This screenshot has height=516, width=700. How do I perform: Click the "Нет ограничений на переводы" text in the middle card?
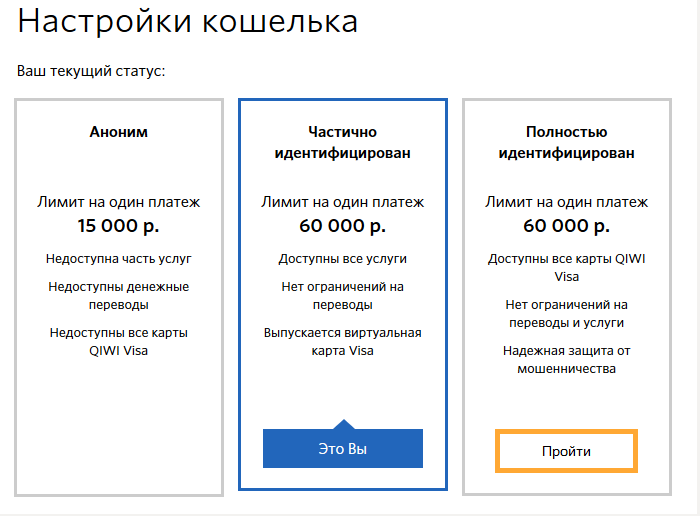343,295
